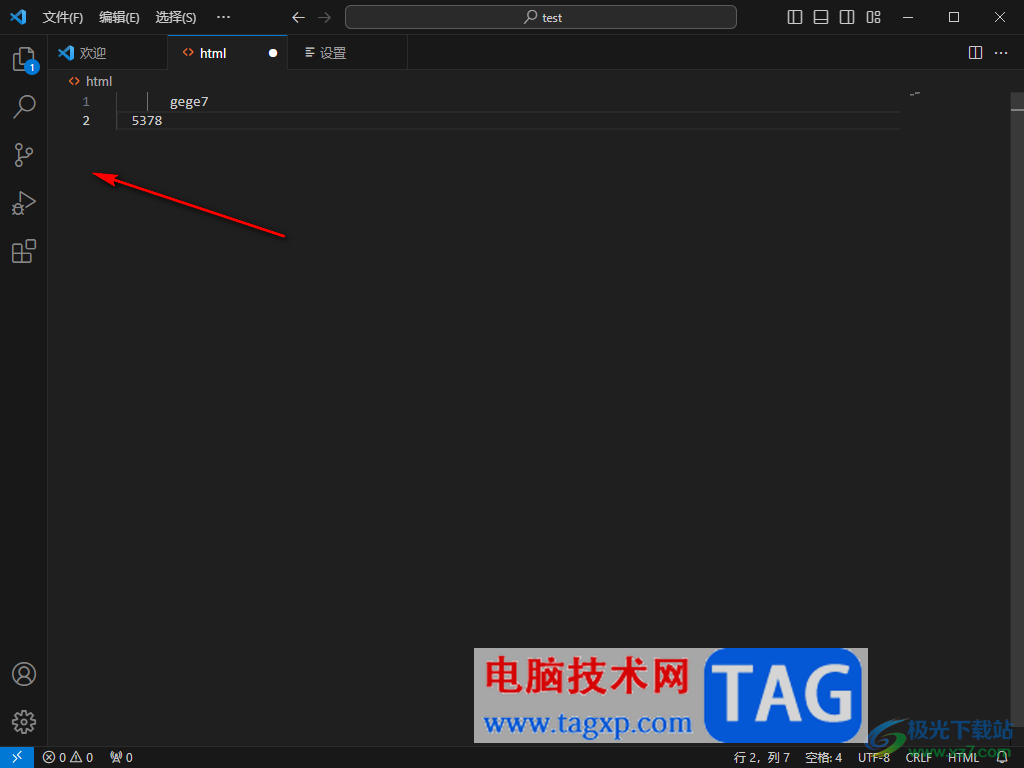Open the notifications bell icon
Image resolution: width=1024 pixels, height=768 pixels.
[x=1002, y=758]
